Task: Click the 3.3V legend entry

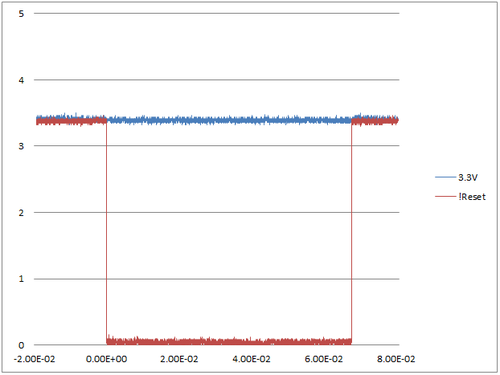Action: [x=456, y=177]
